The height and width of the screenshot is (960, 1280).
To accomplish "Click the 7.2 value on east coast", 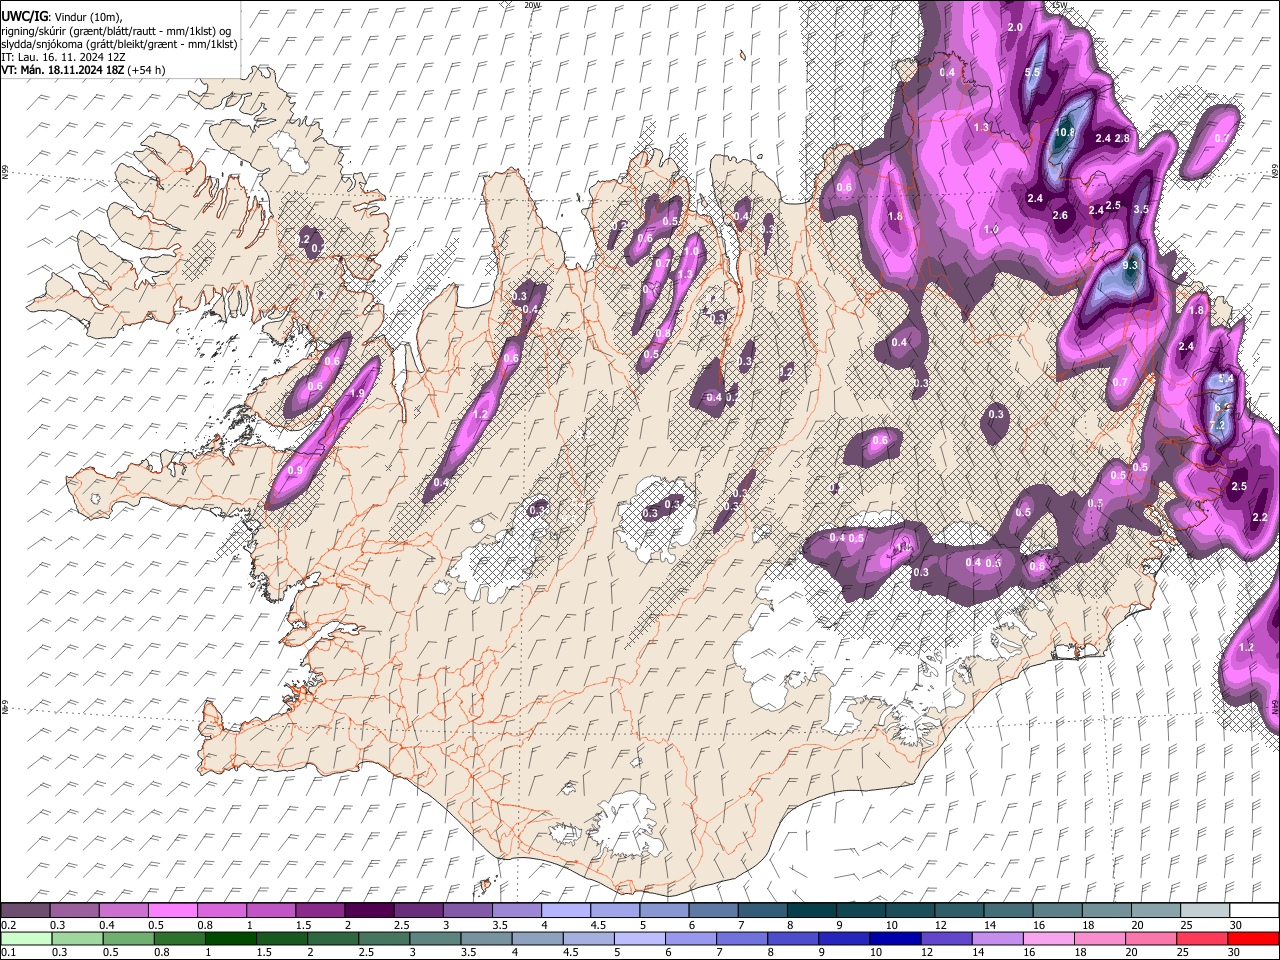I will click(1217, 426).
